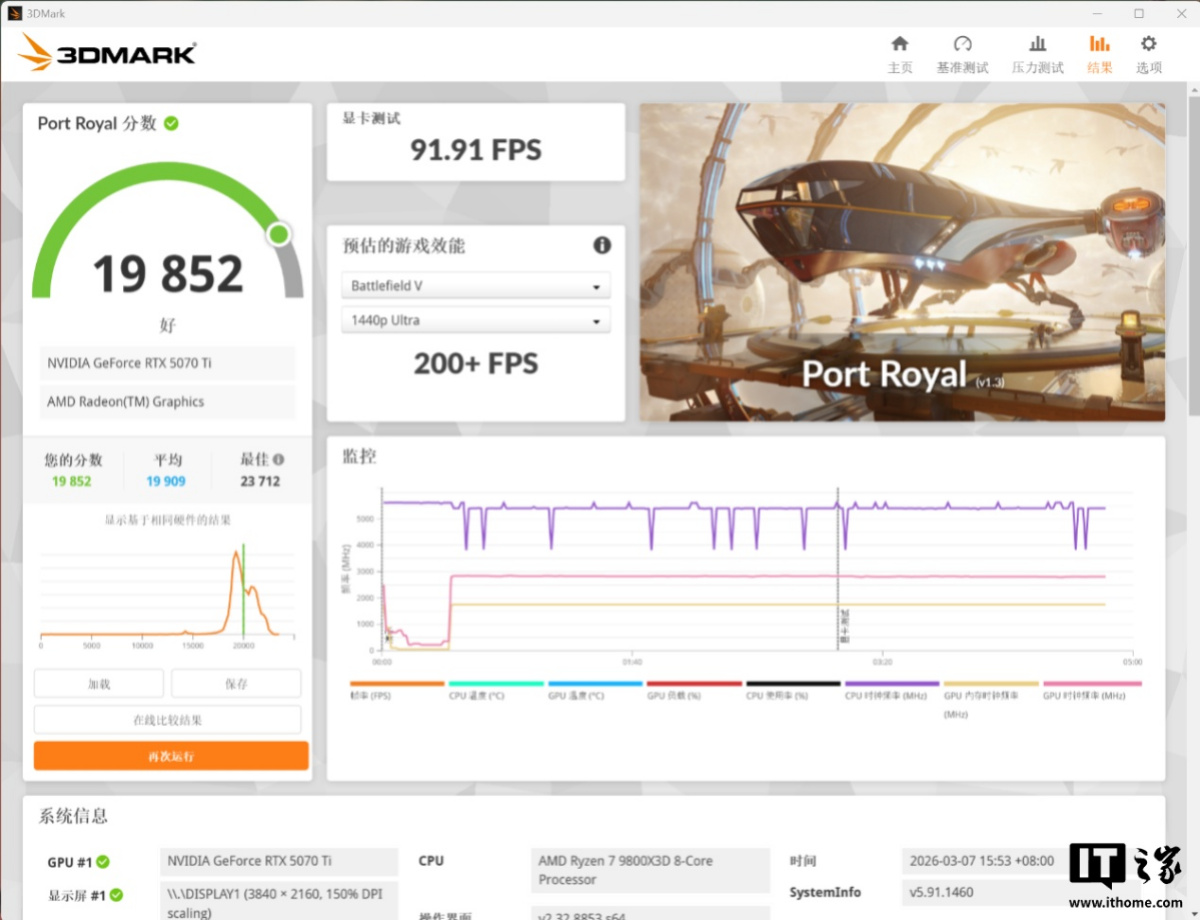Open the 主页 home icon
This screenshot has height=920, width=1200.
click(899, 44)
